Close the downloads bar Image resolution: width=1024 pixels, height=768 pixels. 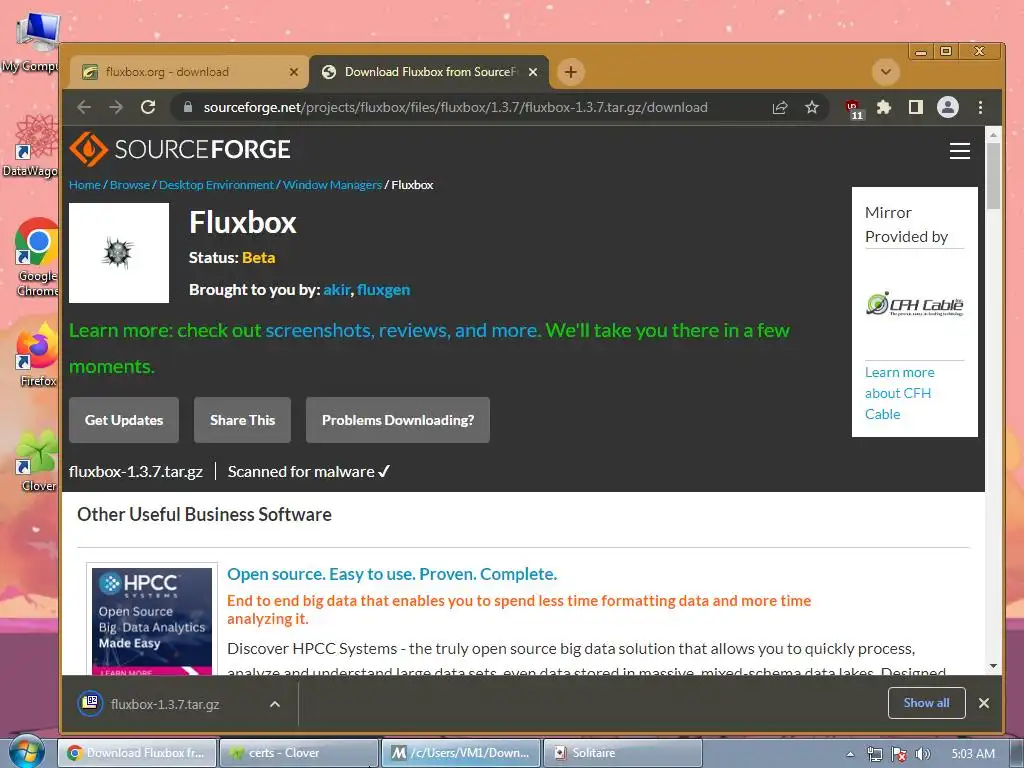[984, 703]
